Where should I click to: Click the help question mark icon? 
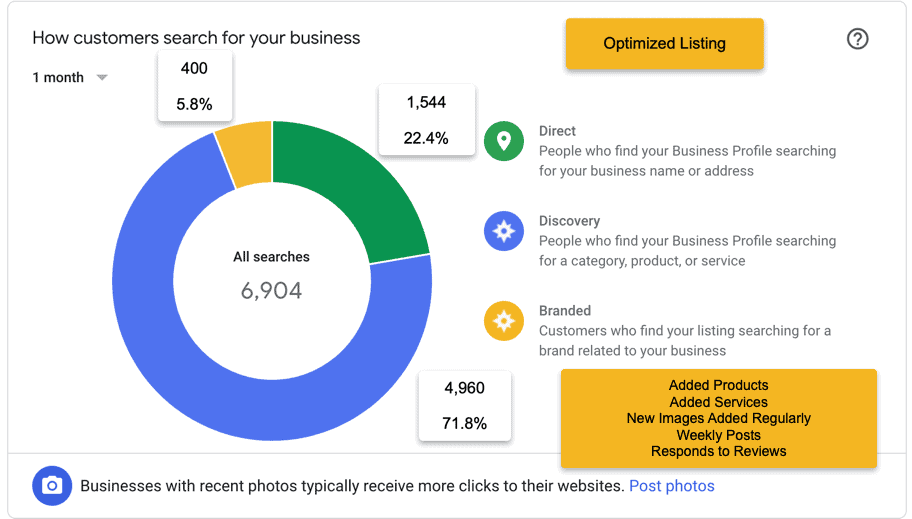[x=857, y=39]
